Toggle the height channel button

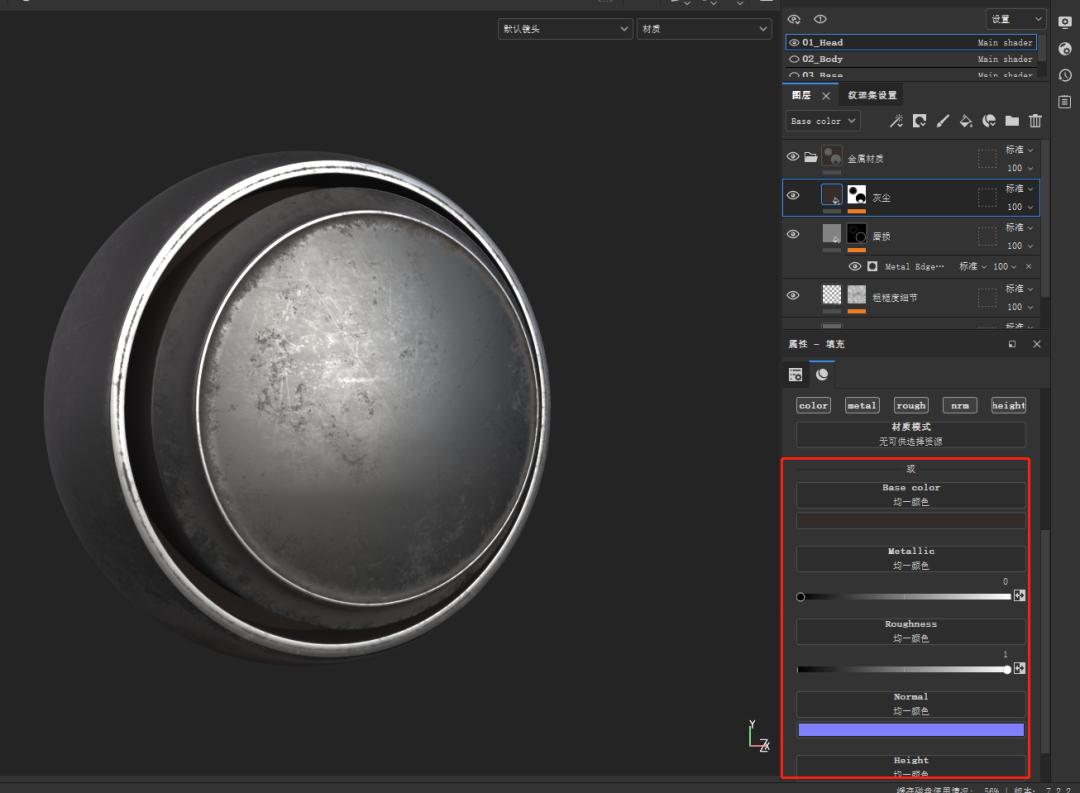[1008, 406]
